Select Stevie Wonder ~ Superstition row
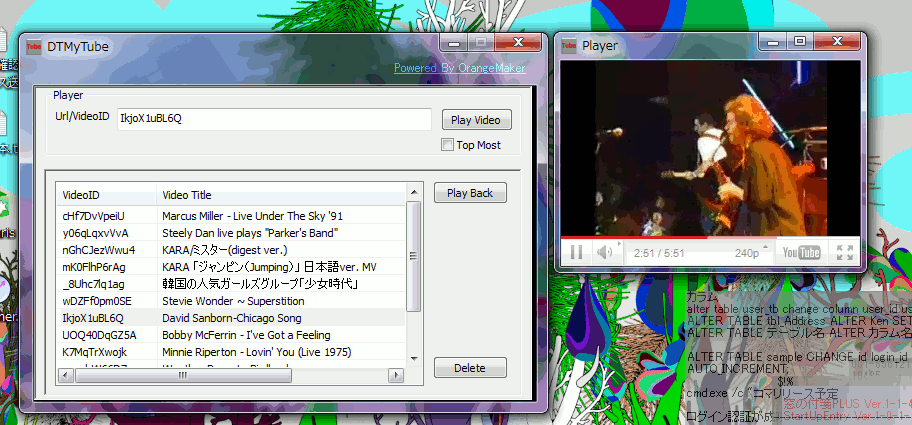The height and width of the screenshot is (425, 912). pyautogui.click(x=231, y=301)
